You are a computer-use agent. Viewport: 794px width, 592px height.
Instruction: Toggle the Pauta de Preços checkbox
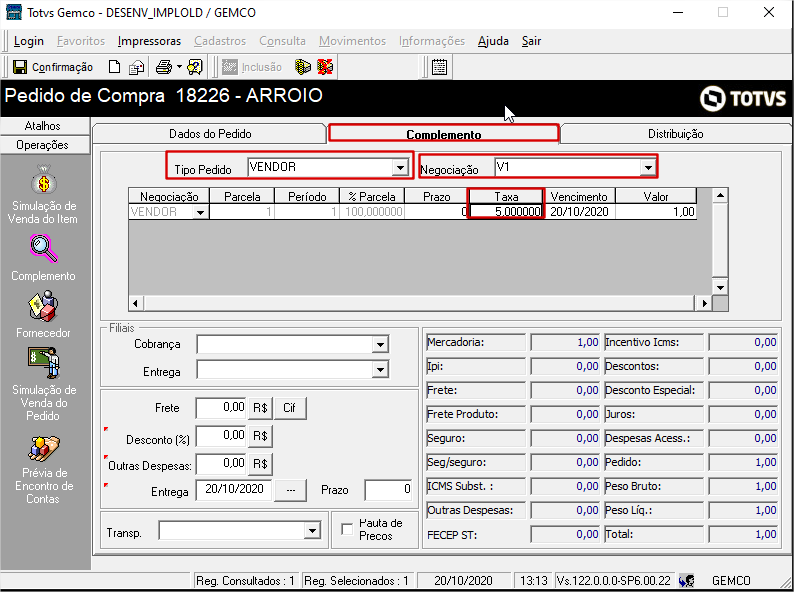click(x=347, y=529)
